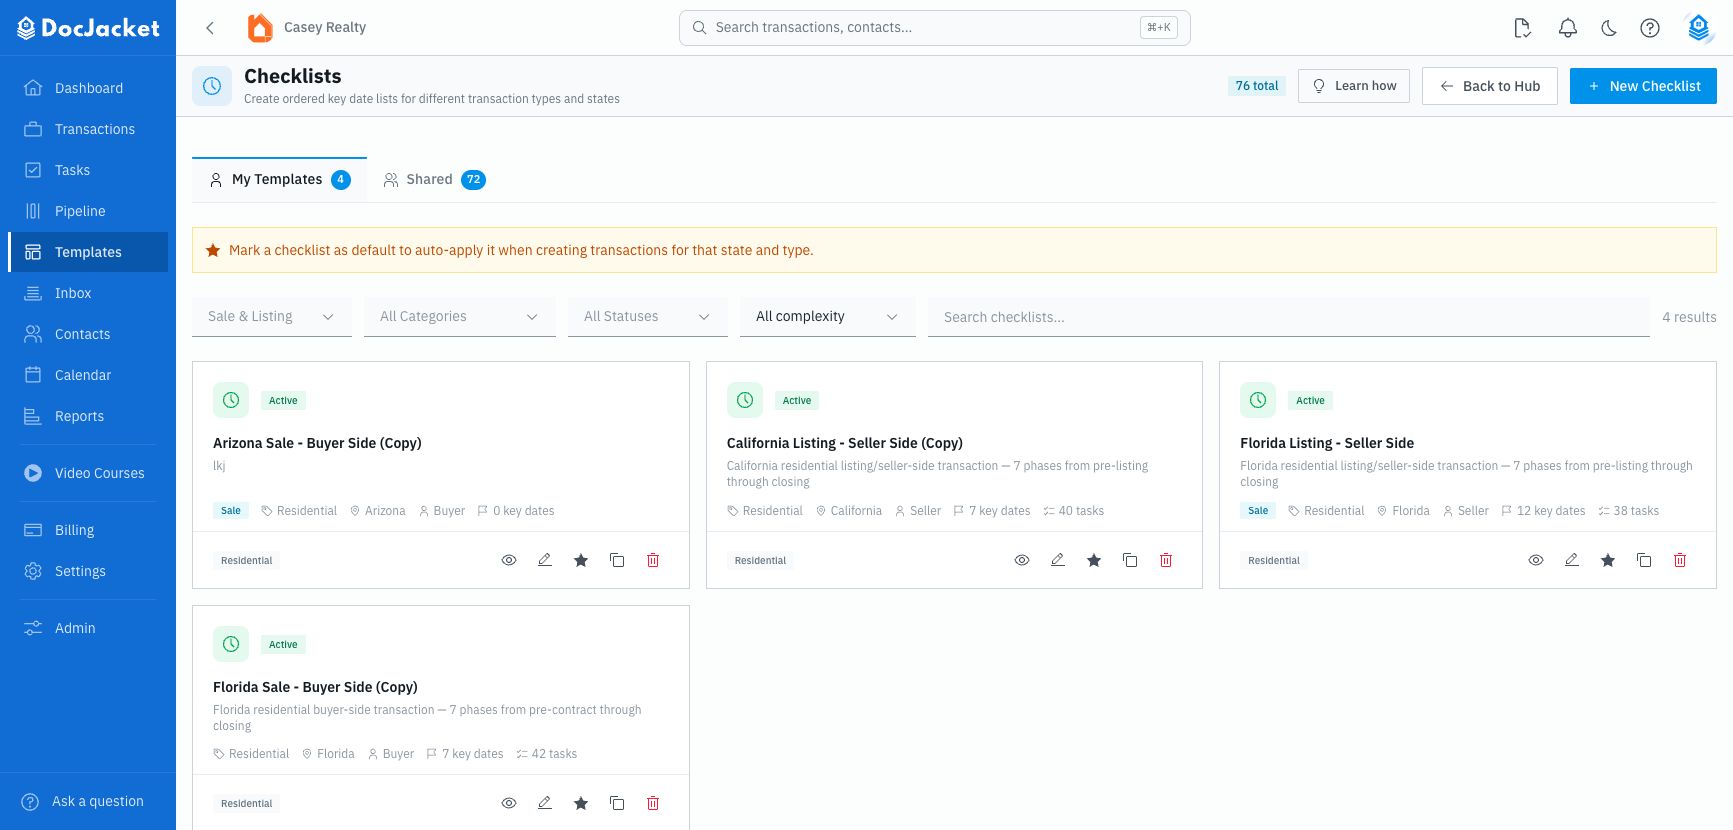Open the Florida Sale - Buyer Side (Copy) title
Screen dimensions: 1733x830
(315, 687)
